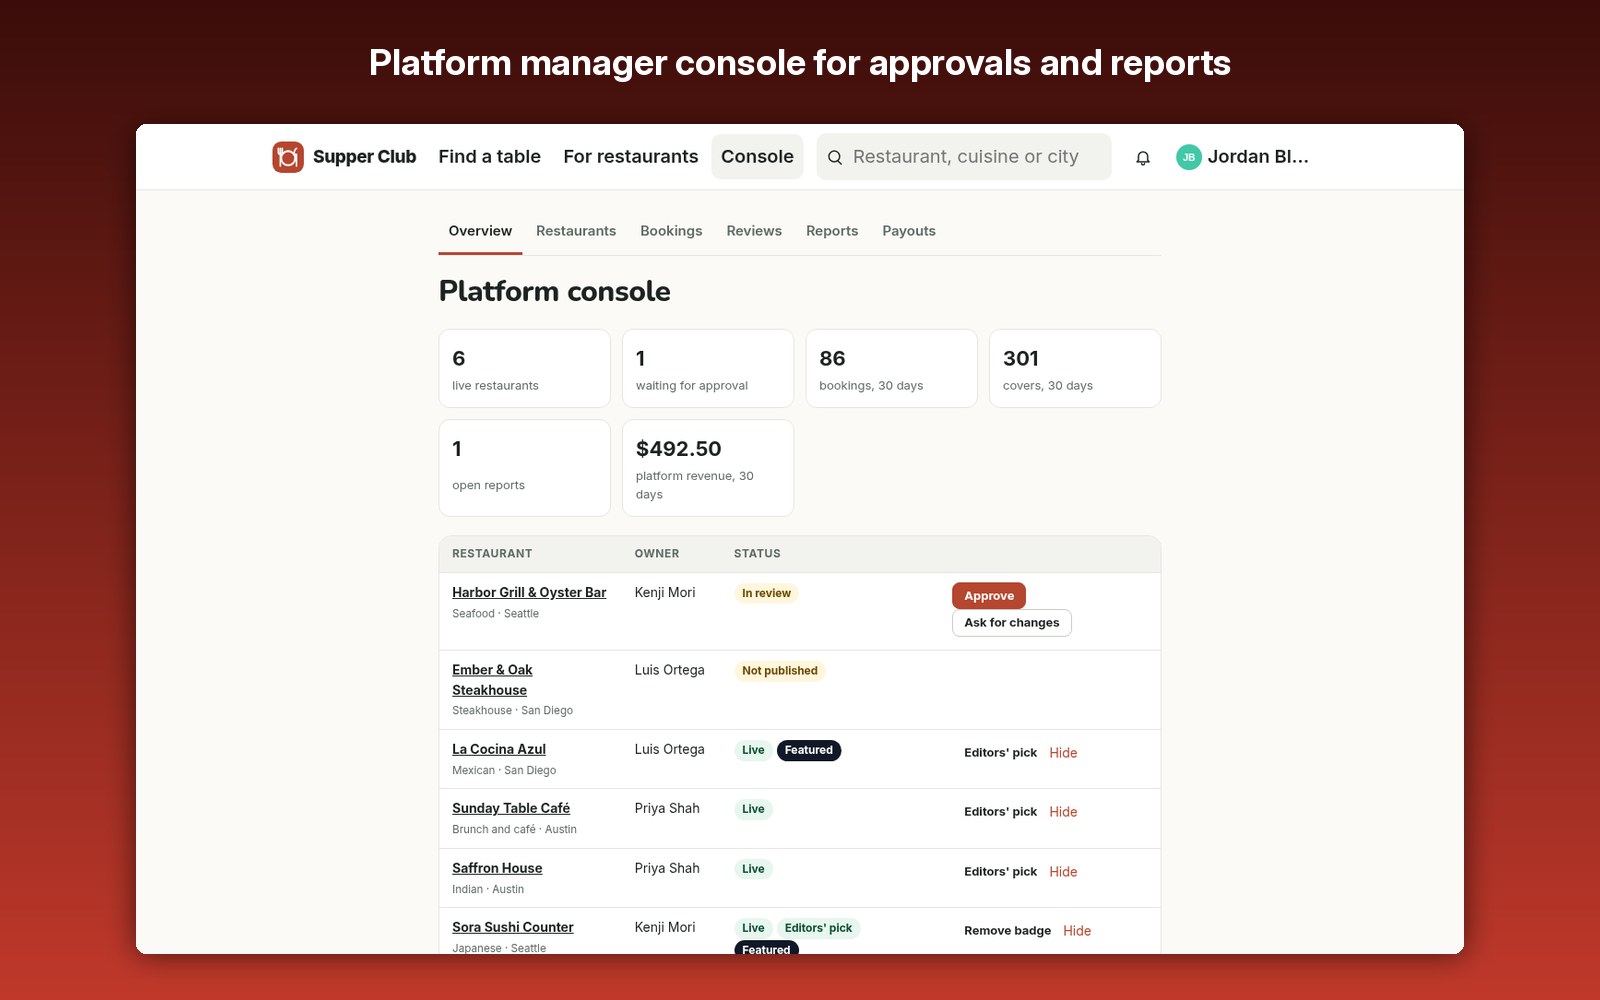Remove badge from Sora Sushi Counter
Image resolution: width=1600 pixels, height=1000 pixels.
tap(1007, 931)
